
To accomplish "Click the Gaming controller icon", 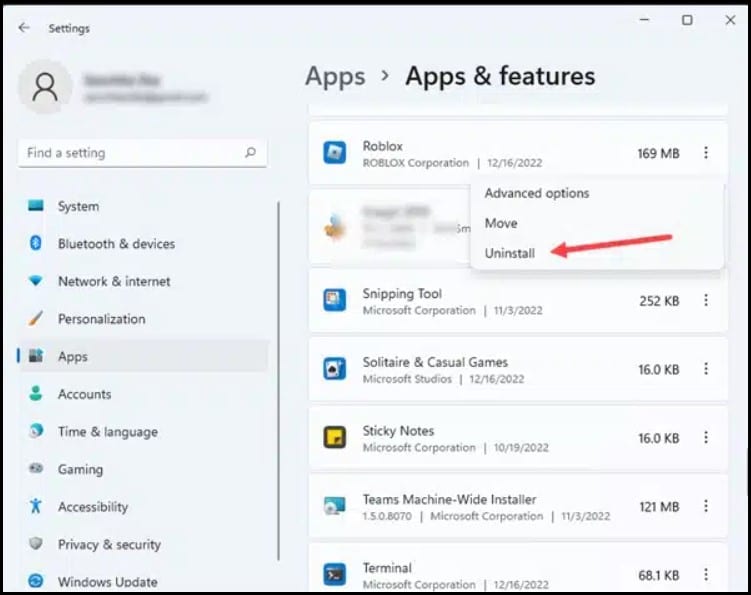I will pos(35,468).
